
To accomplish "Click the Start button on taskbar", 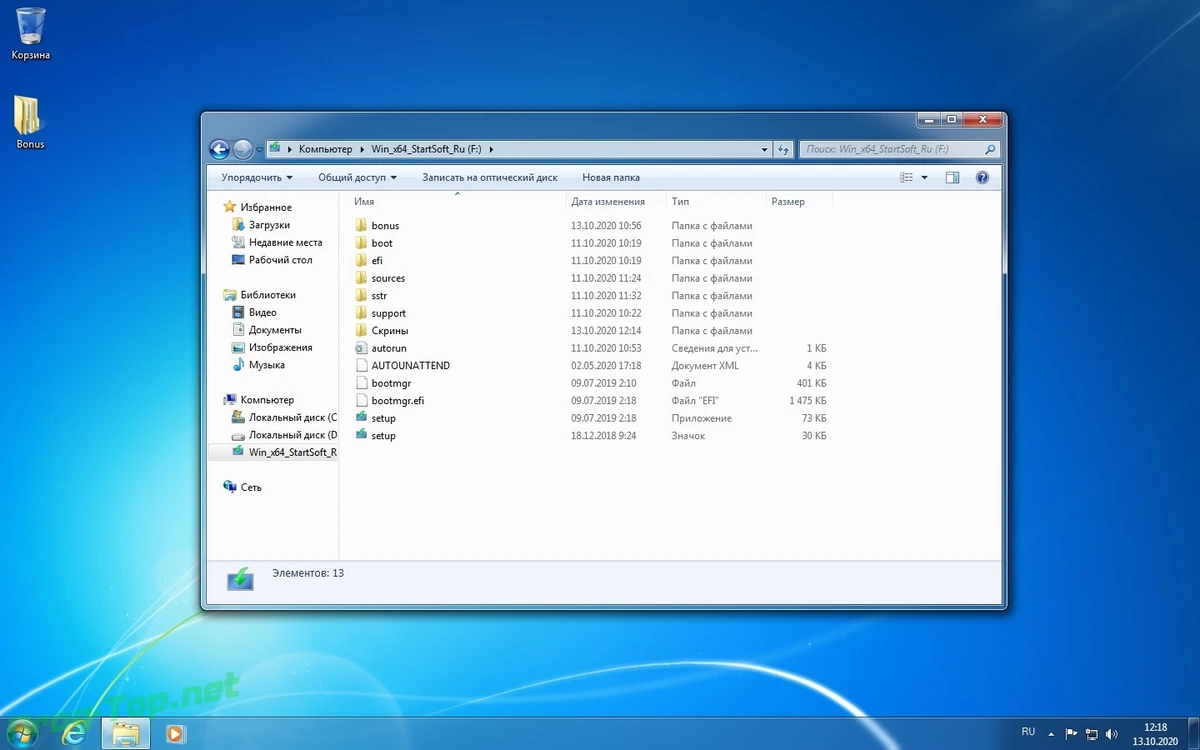I will click(x=21, y=733).
